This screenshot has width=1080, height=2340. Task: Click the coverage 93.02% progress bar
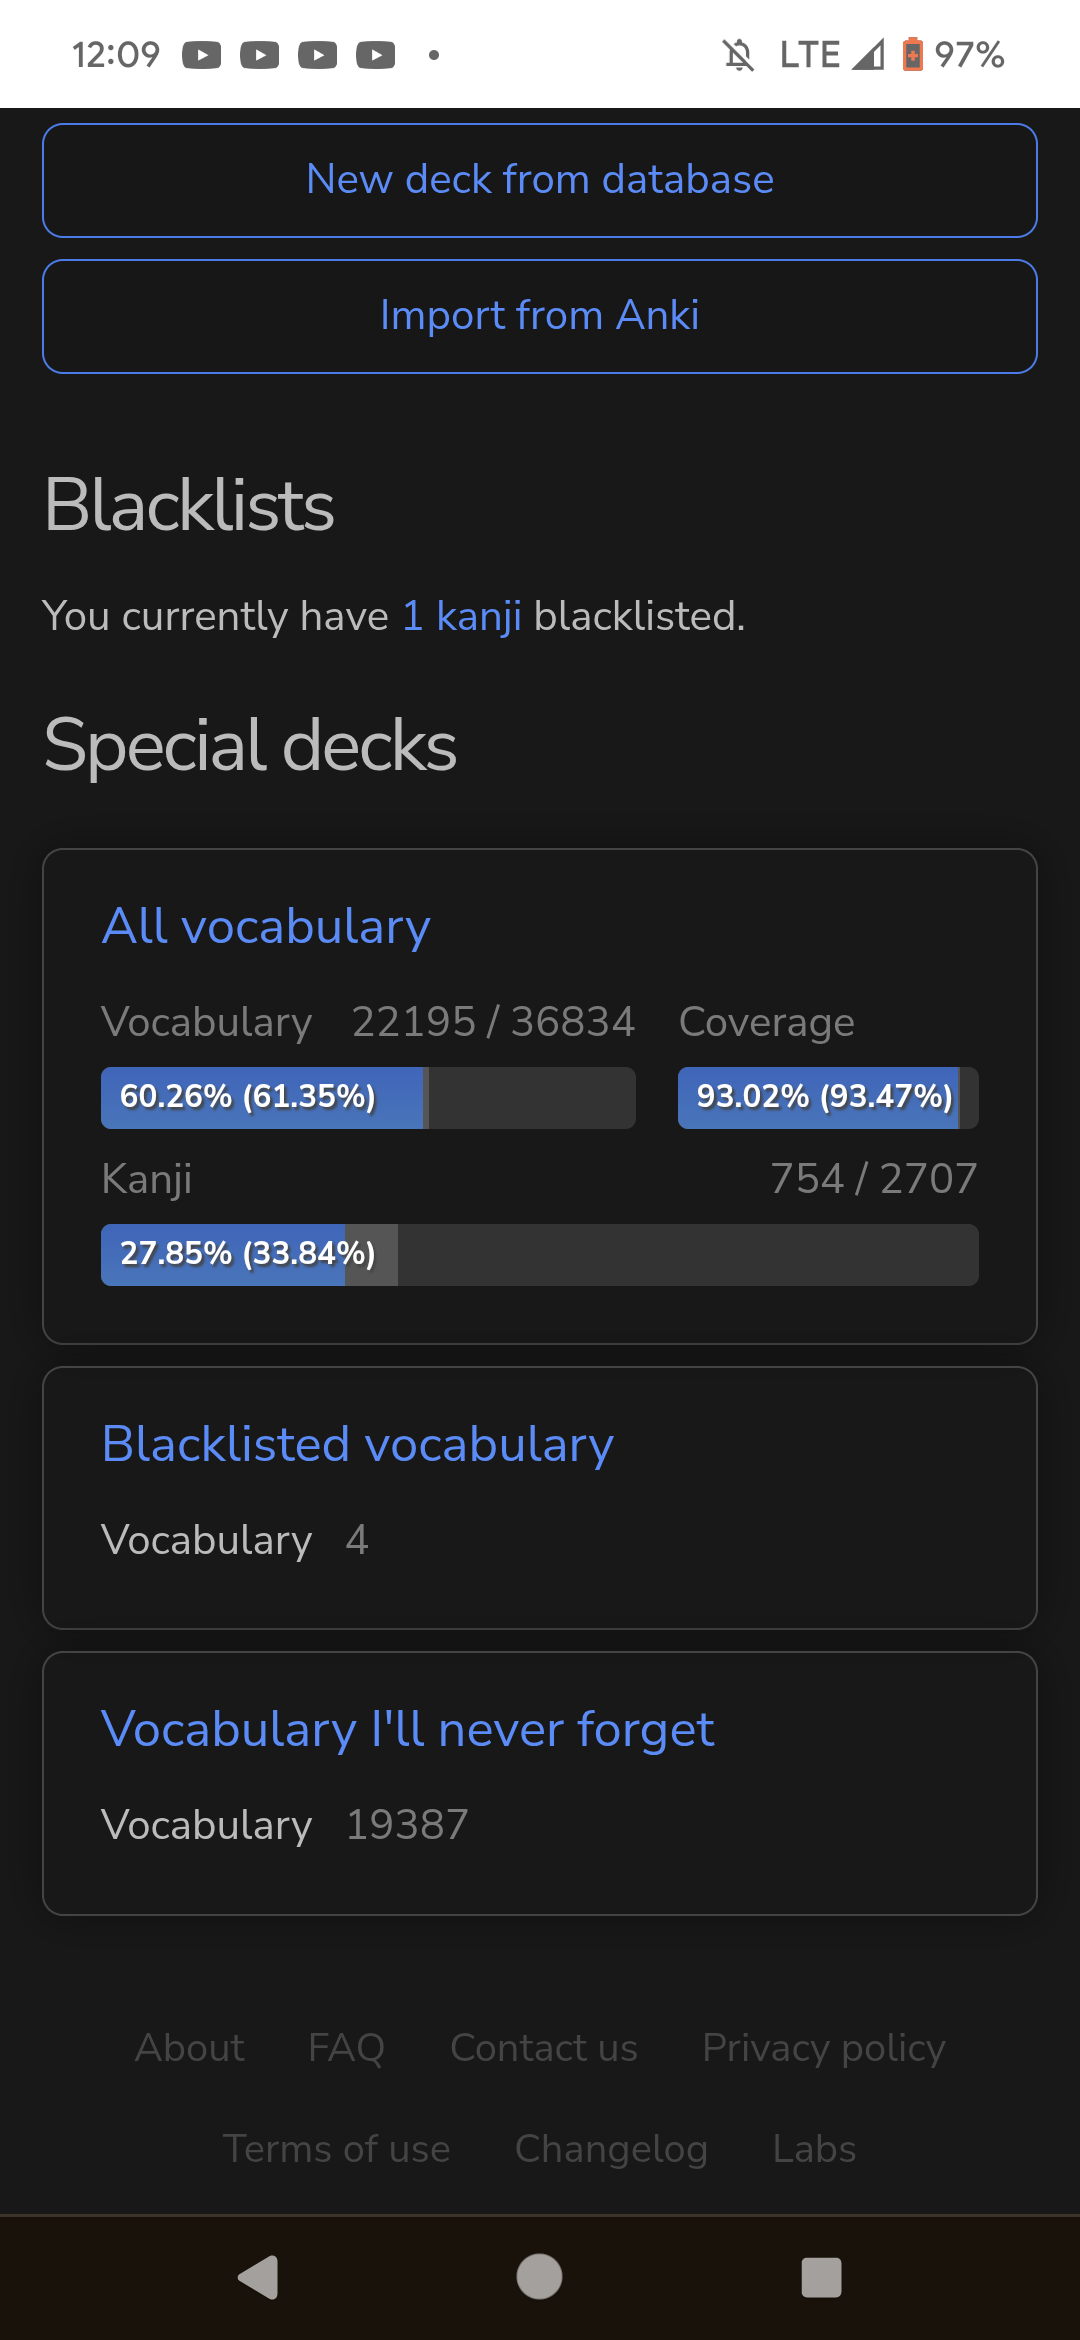point(827,1098)
